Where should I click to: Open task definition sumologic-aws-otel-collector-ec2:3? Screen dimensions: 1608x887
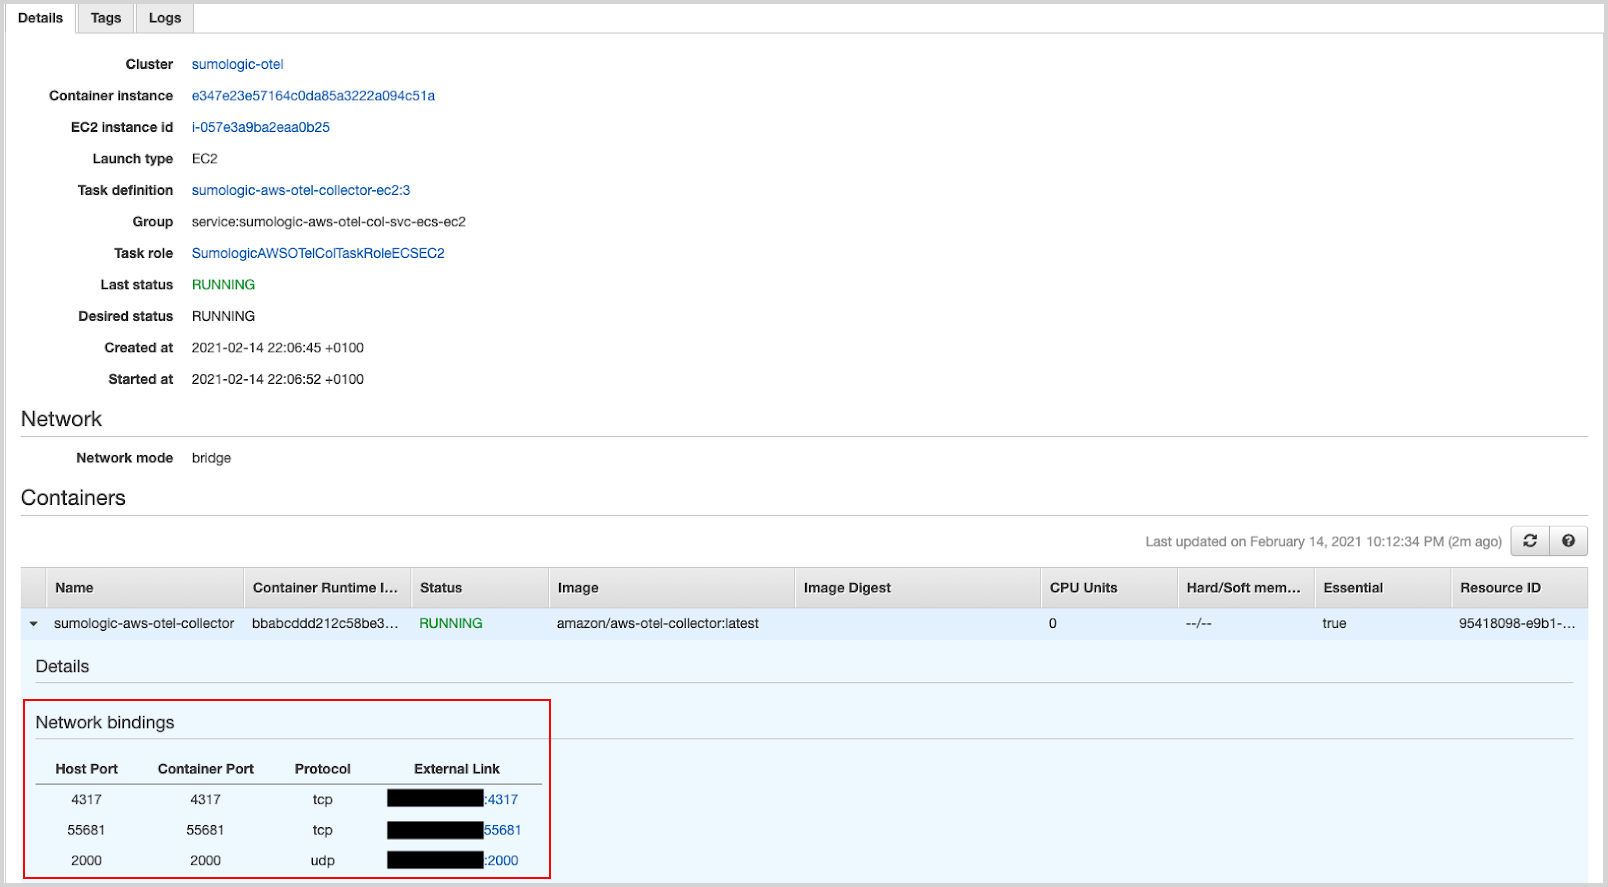click(x=300, y=190)
